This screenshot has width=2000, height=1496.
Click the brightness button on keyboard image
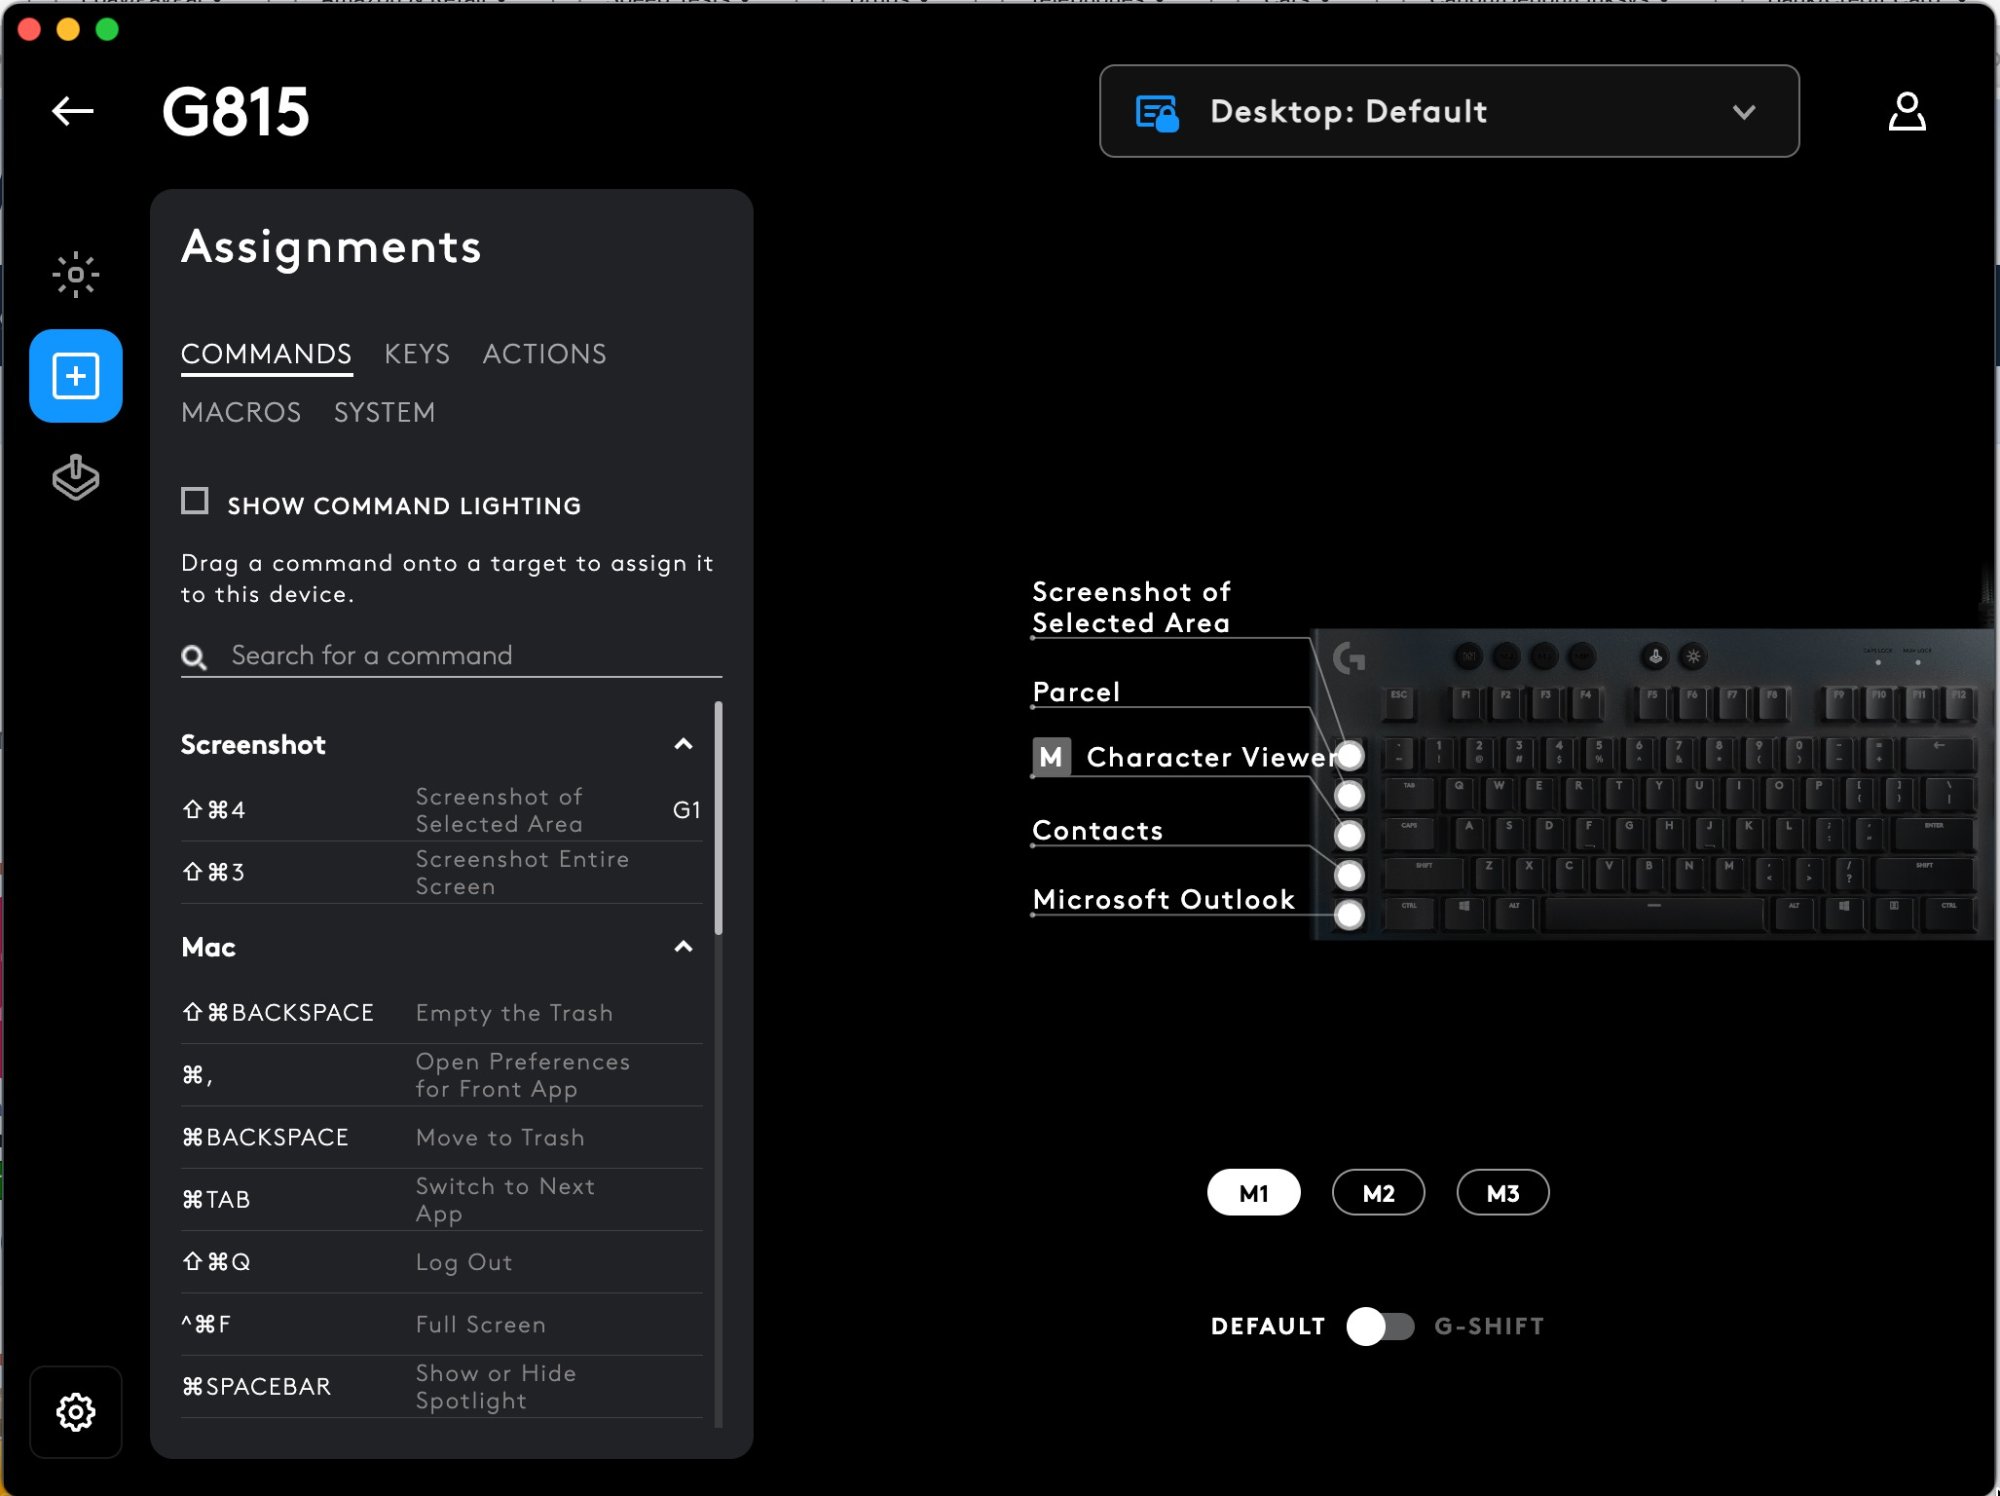point(1693,657)
